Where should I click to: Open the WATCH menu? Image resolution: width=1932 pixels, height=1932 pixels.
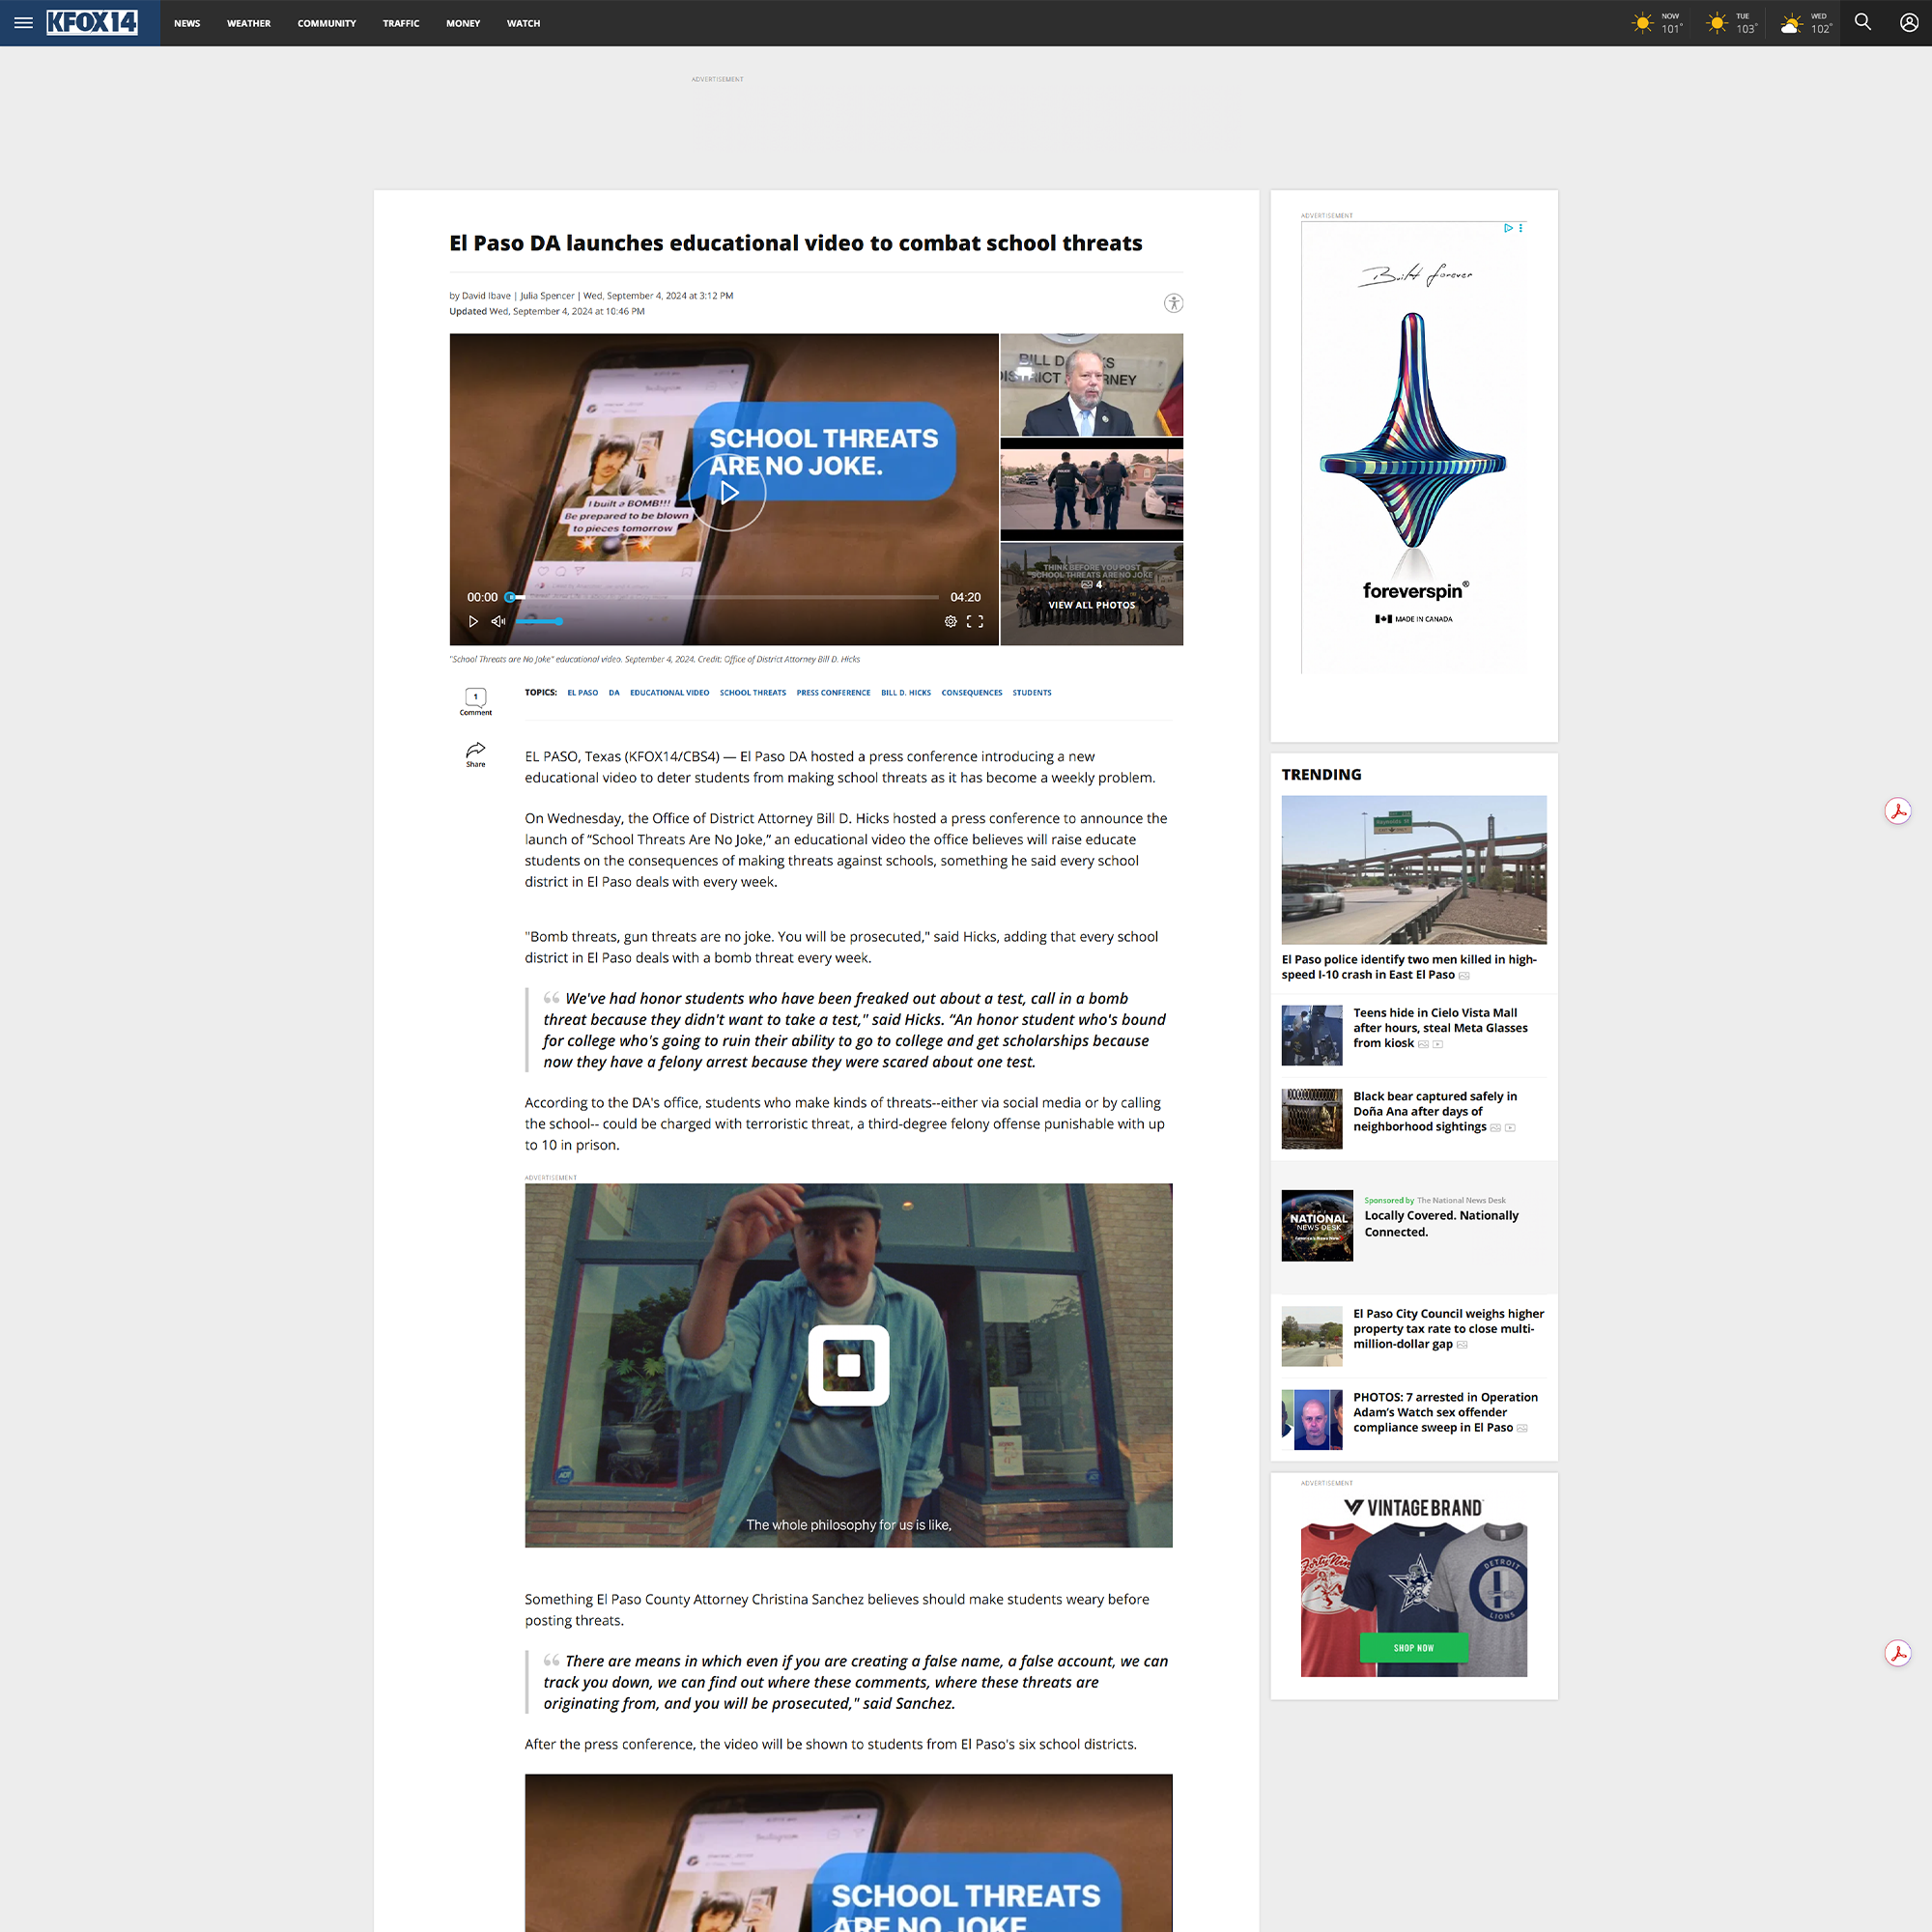523,23
